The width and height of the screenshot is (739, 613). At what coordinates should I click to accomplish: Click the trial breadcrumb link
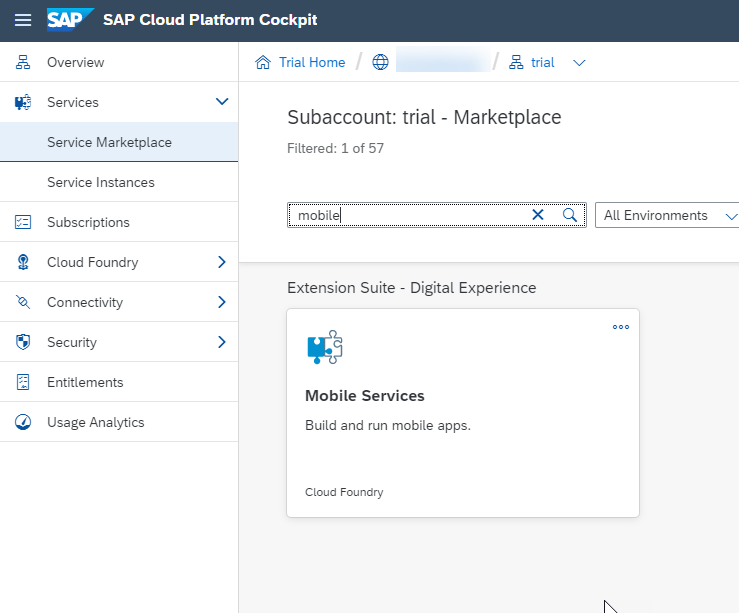(542, 62)
